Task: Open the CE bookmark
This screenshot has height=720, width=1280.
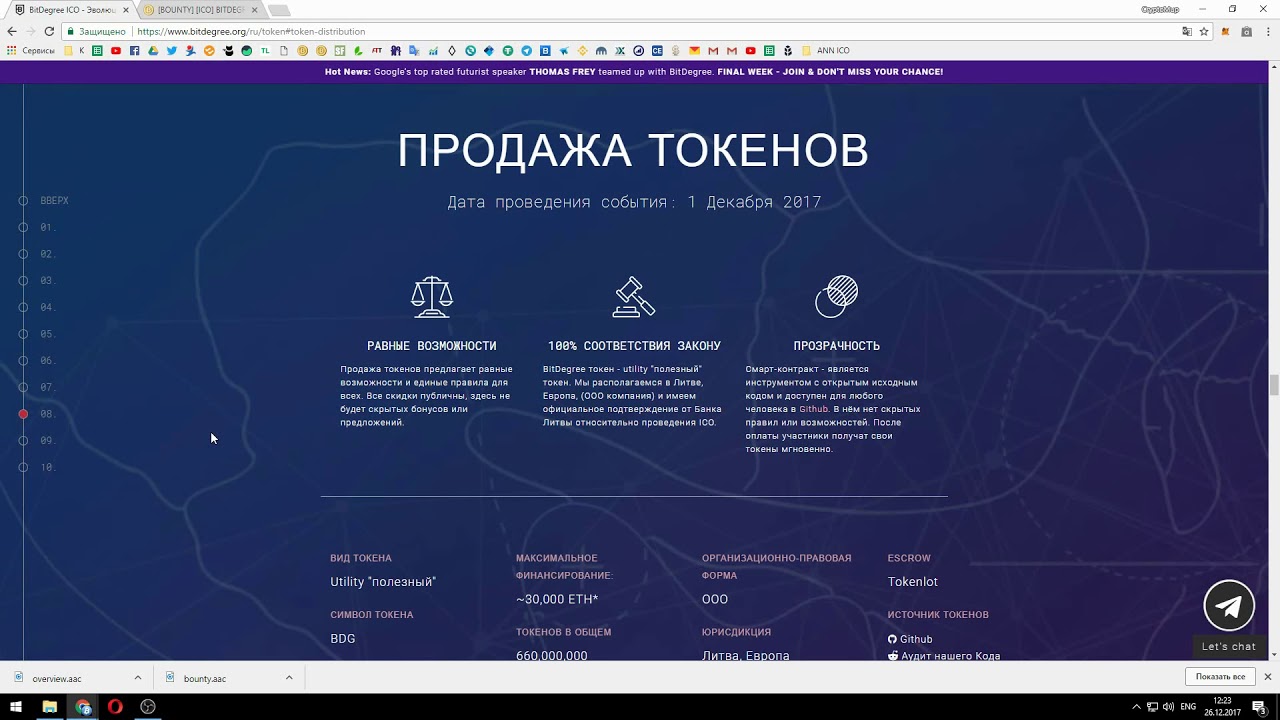Action: [x=657, y=50]
